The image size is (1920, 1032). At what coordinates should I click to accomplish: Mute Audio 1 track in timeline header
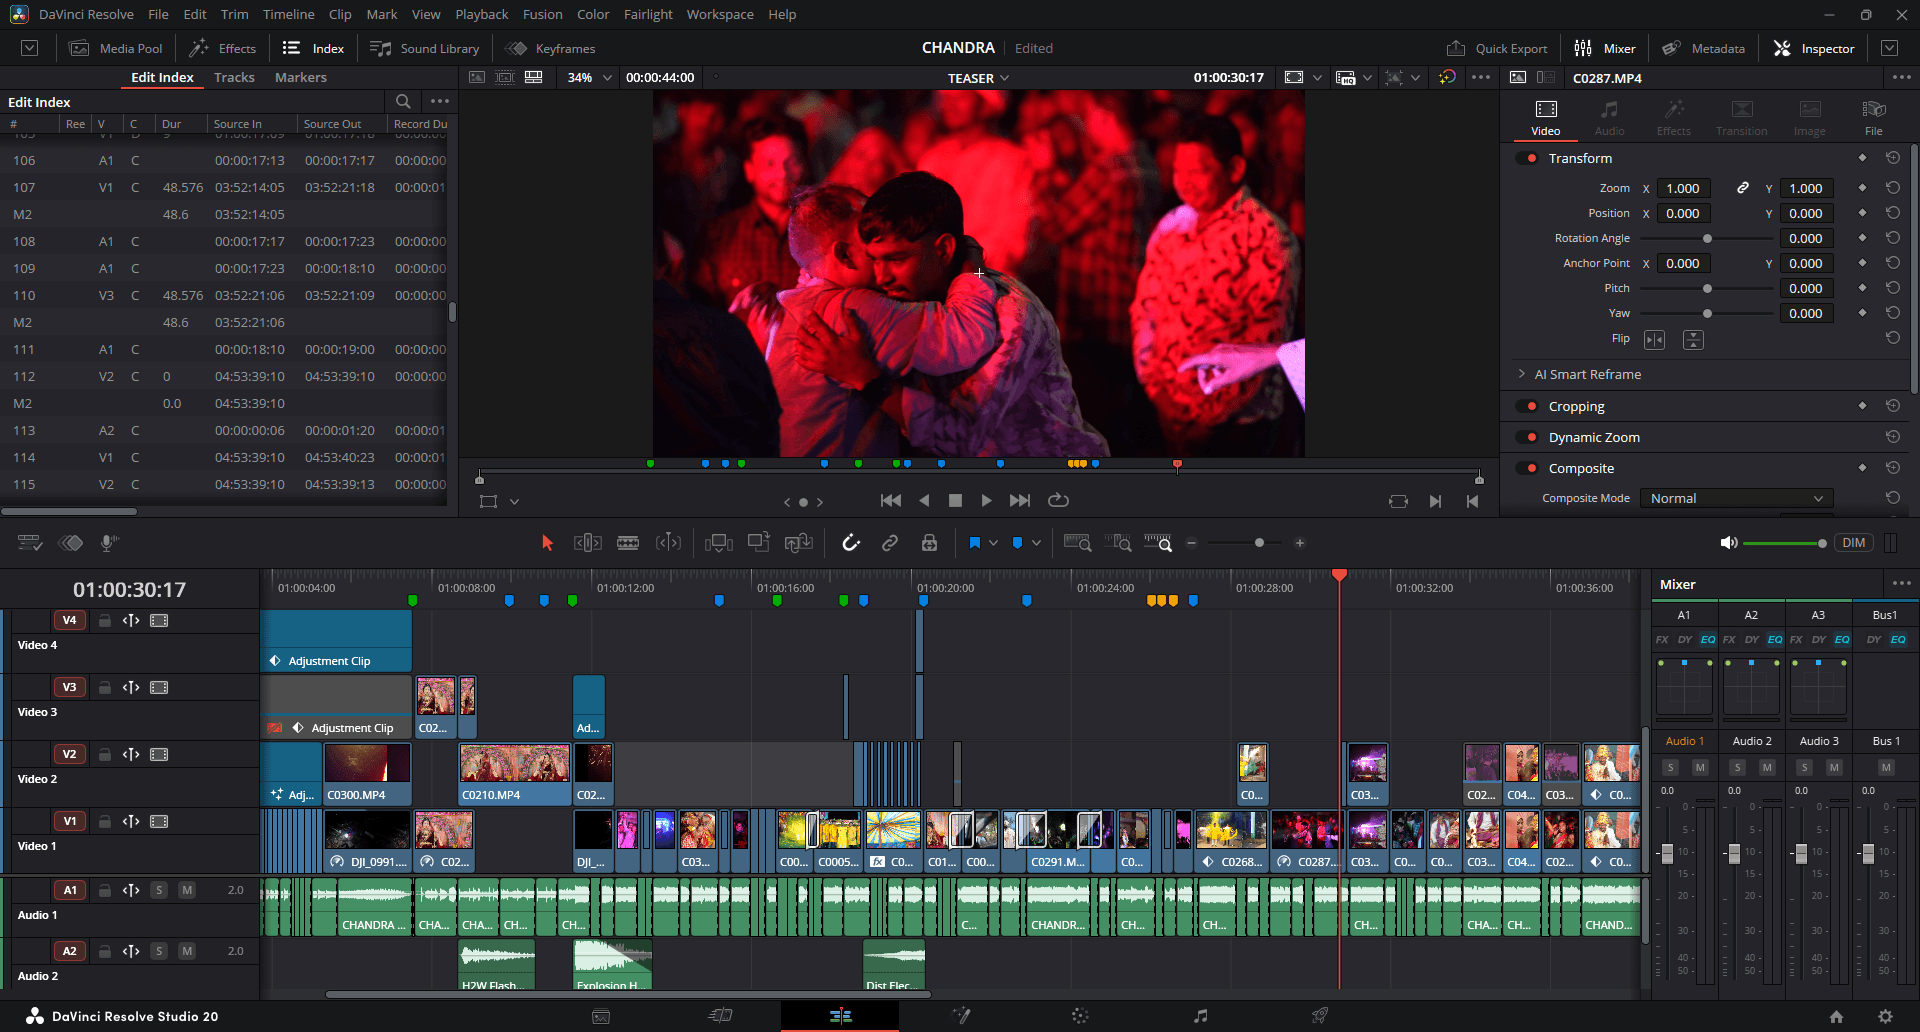187,890
